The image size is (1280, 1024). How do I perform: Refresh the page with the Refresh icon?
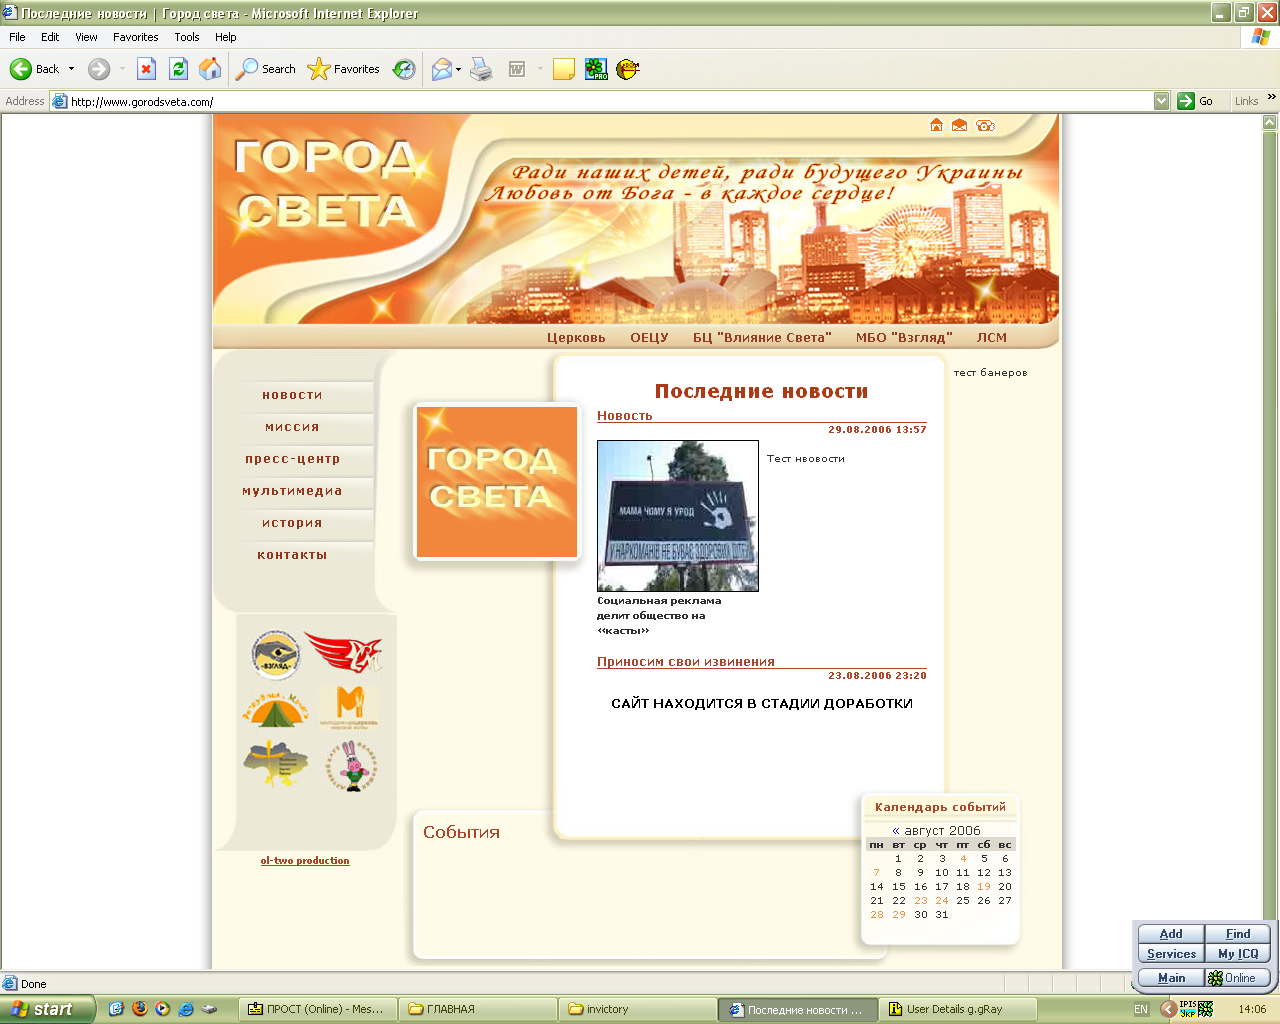point(178,69)
